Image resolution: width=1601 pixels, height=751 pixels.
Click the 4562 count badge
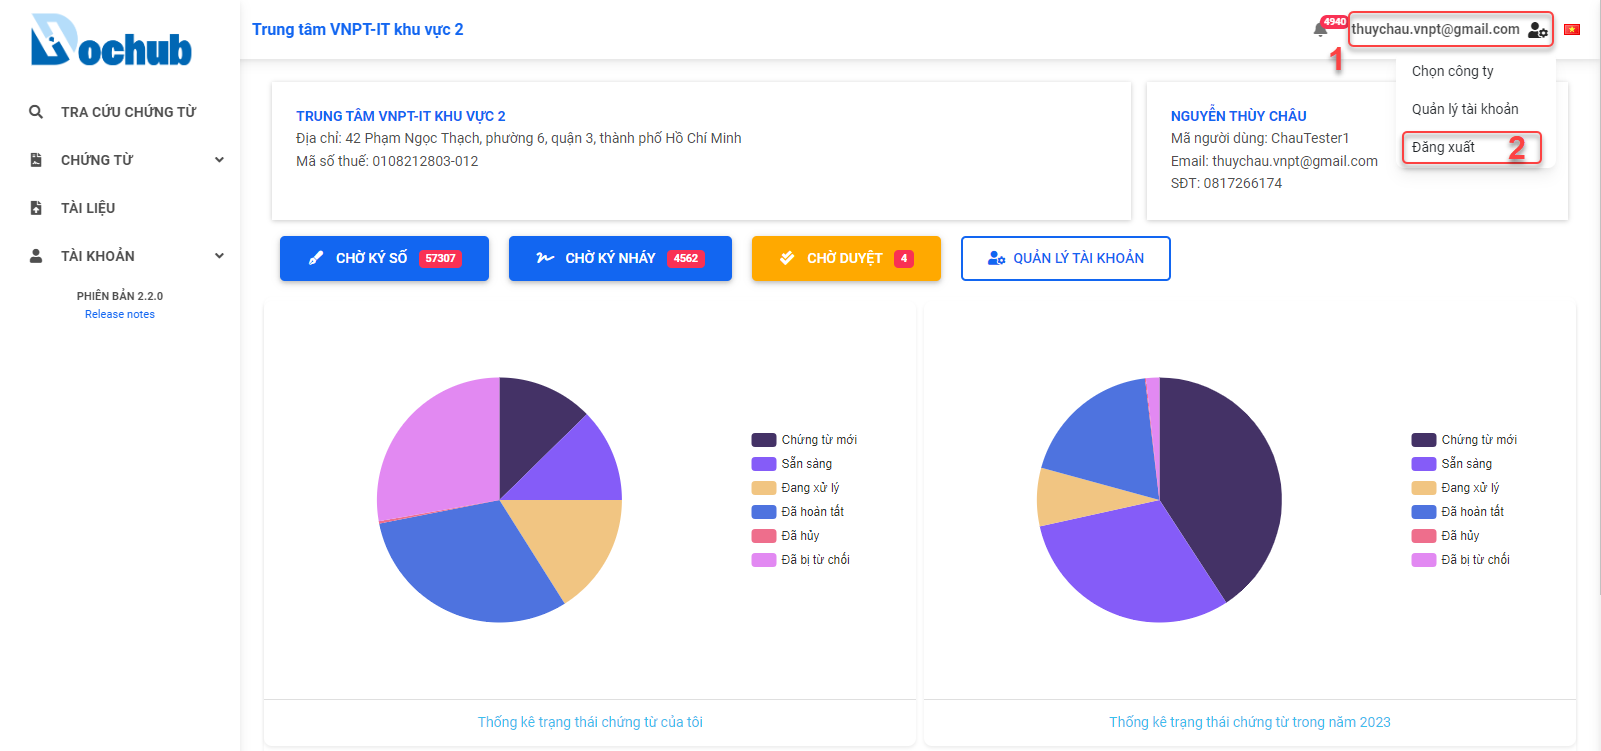pyautogui.click(x=686, y=258)
